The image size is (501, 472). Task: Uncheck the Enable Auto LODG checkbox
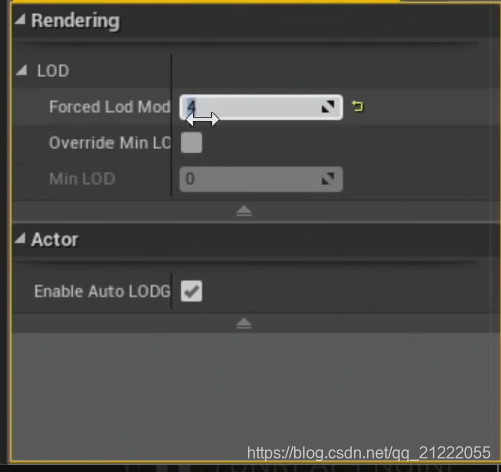(x=191, y=291)
